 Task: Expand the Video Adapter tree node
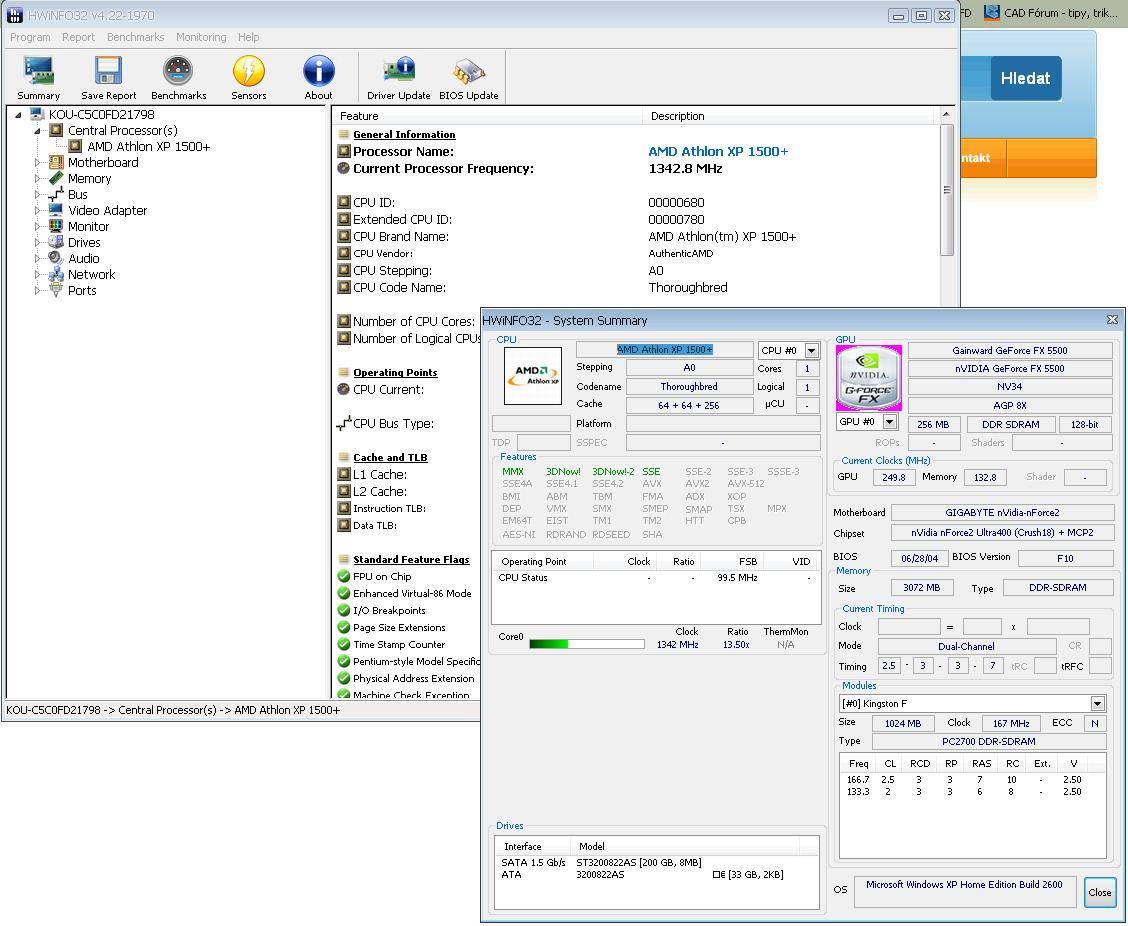pyautogui.click(x=37, y=210)
